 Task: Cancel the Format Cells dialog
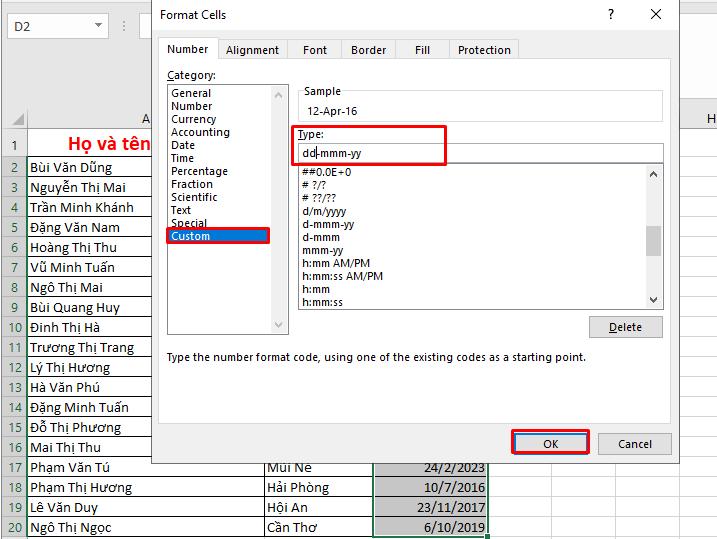[x=635, y=444]
